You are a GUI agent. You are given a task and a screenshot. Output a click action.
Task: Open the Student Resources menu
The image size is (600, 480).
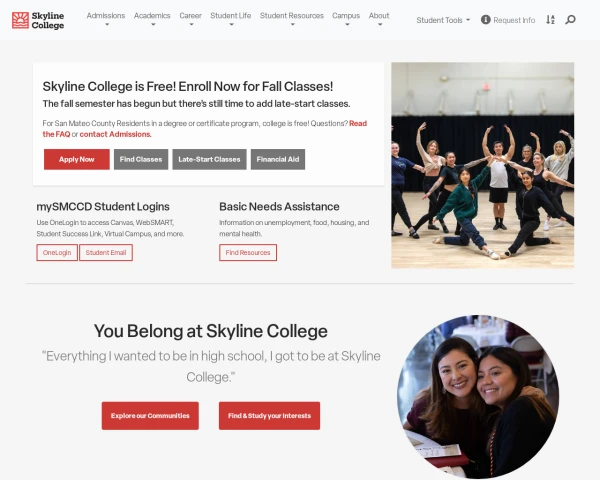click(x=292, y=19)
